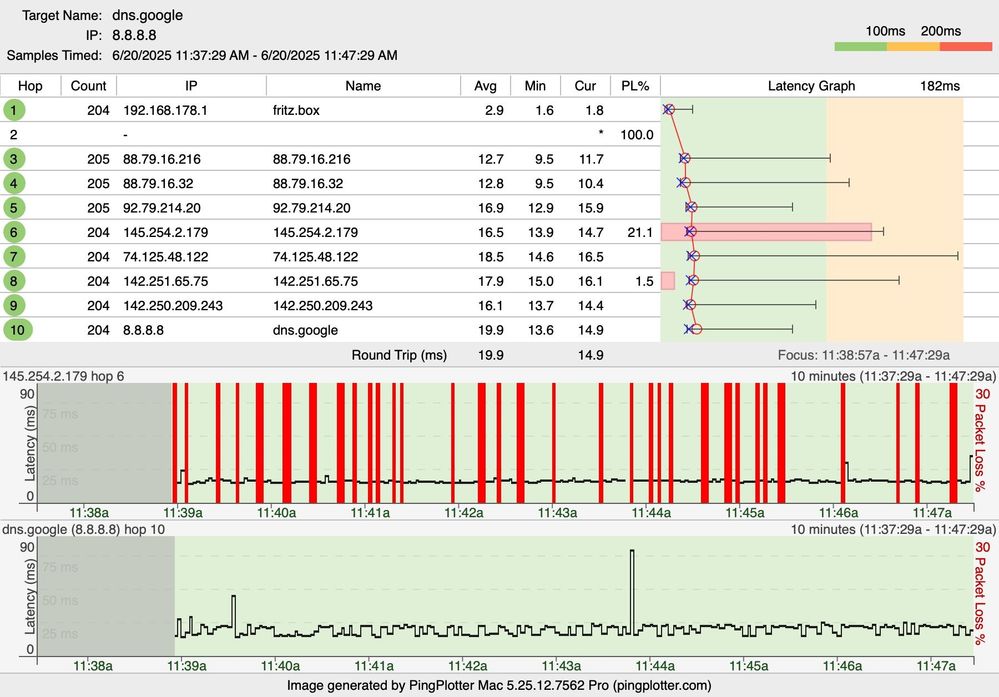999x697 pixels.
Task: Select the hop 6 circle for 145.254.2.179
Action: pos(14,232)
